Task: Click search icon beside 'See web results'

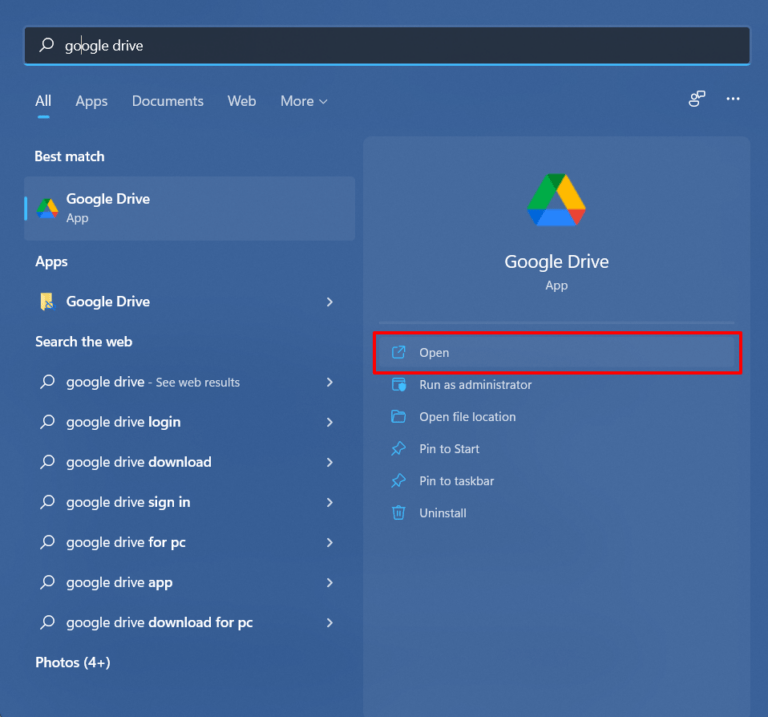Action: coord(48,382)
